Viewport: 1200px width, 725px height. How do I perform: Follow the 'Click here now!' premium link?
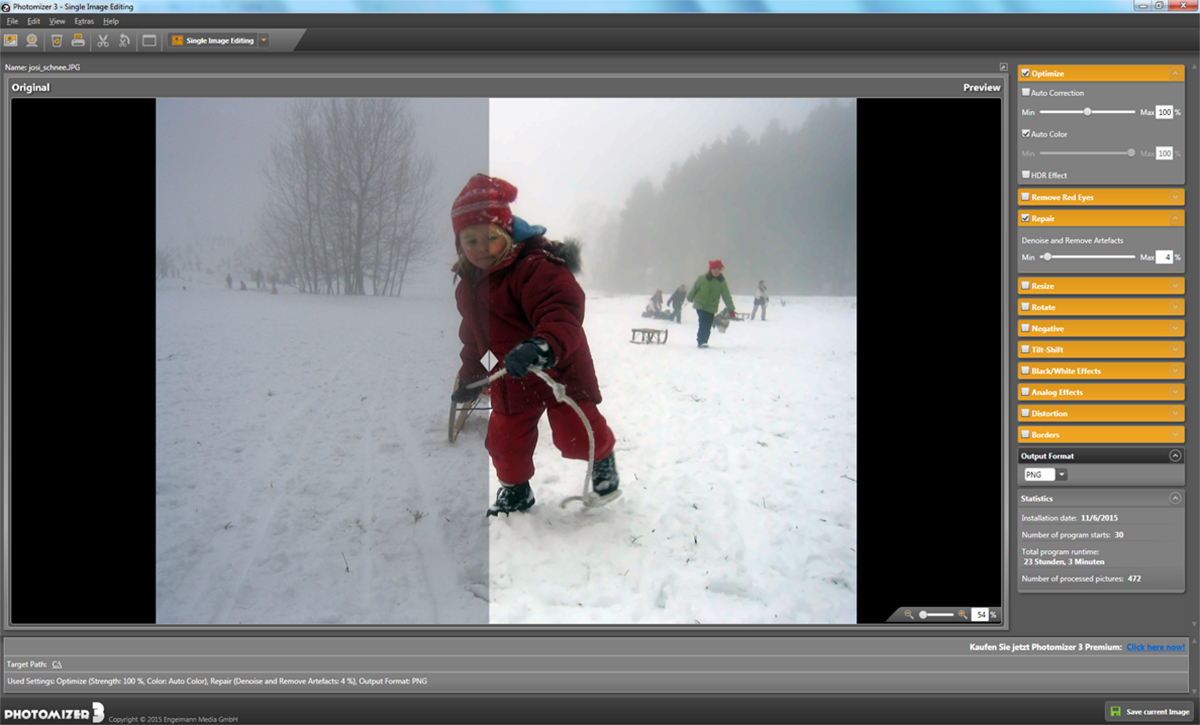(1155, 647)
